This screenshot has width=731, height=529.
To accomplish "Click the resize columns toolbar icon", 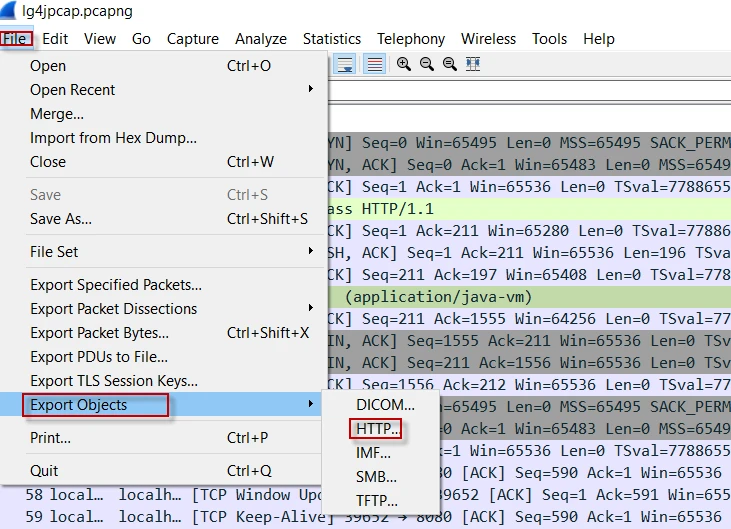I will pos(473,64).
